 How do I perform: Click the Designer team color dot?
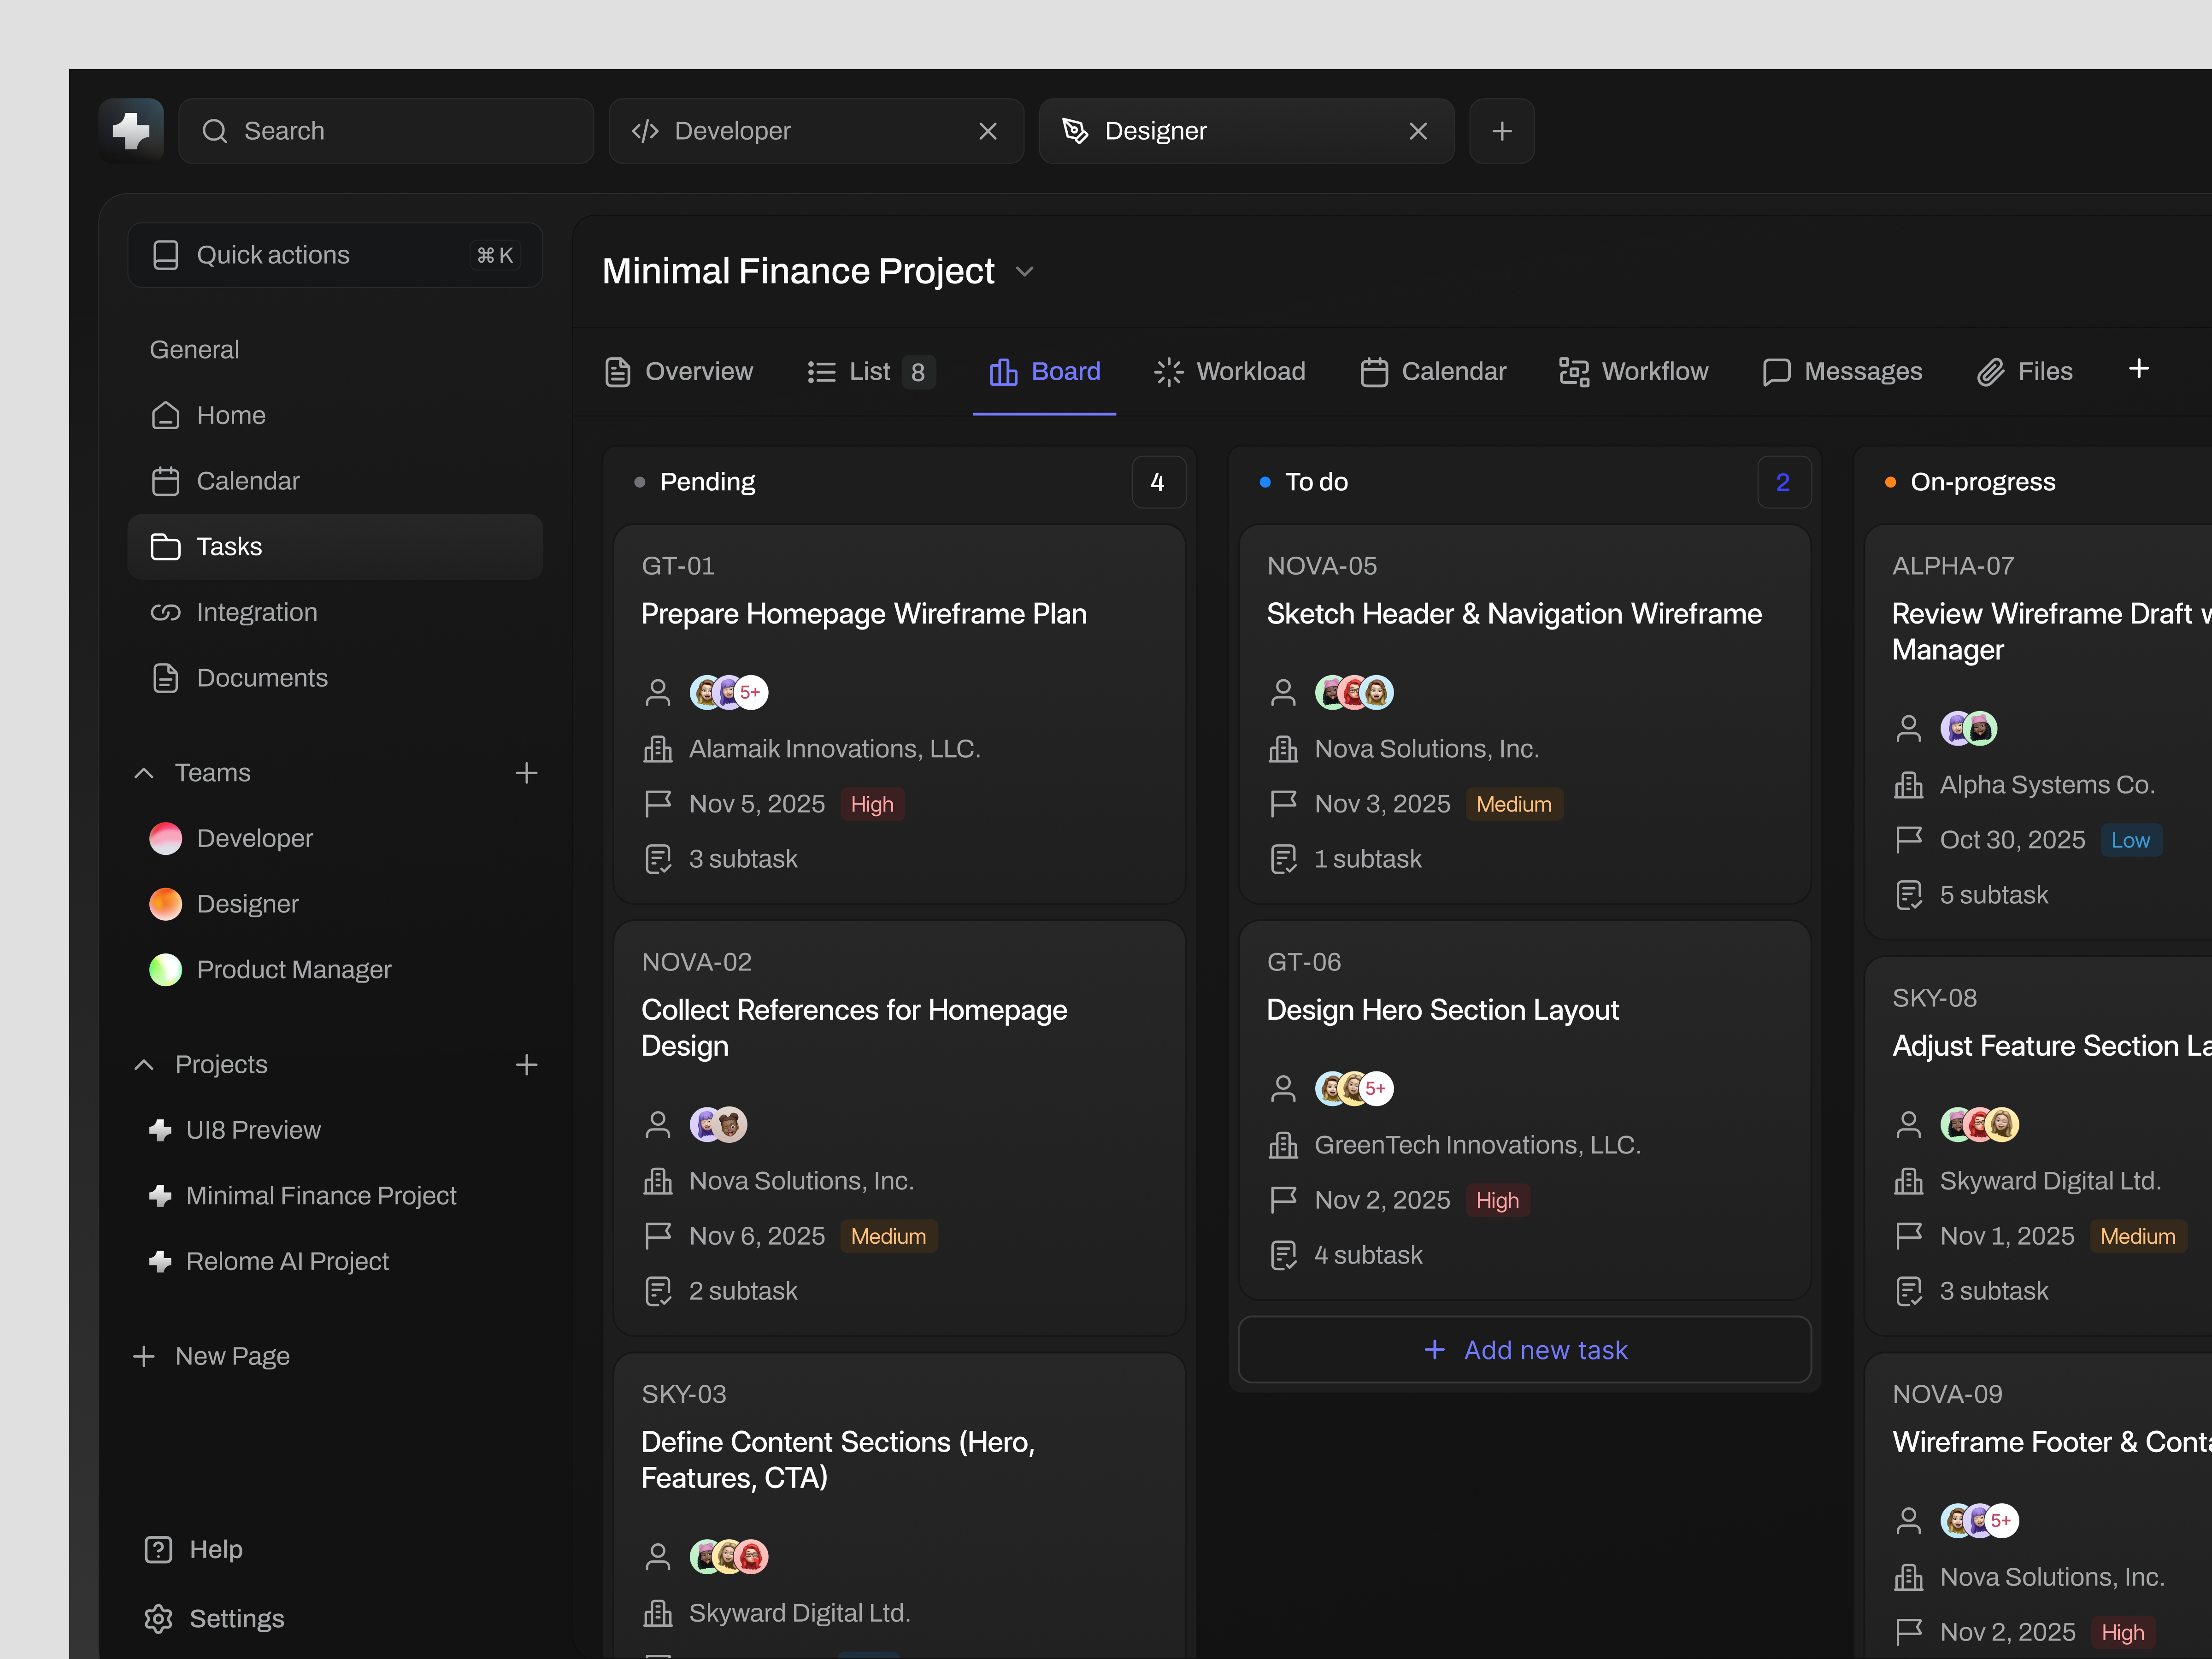(166, 904)
